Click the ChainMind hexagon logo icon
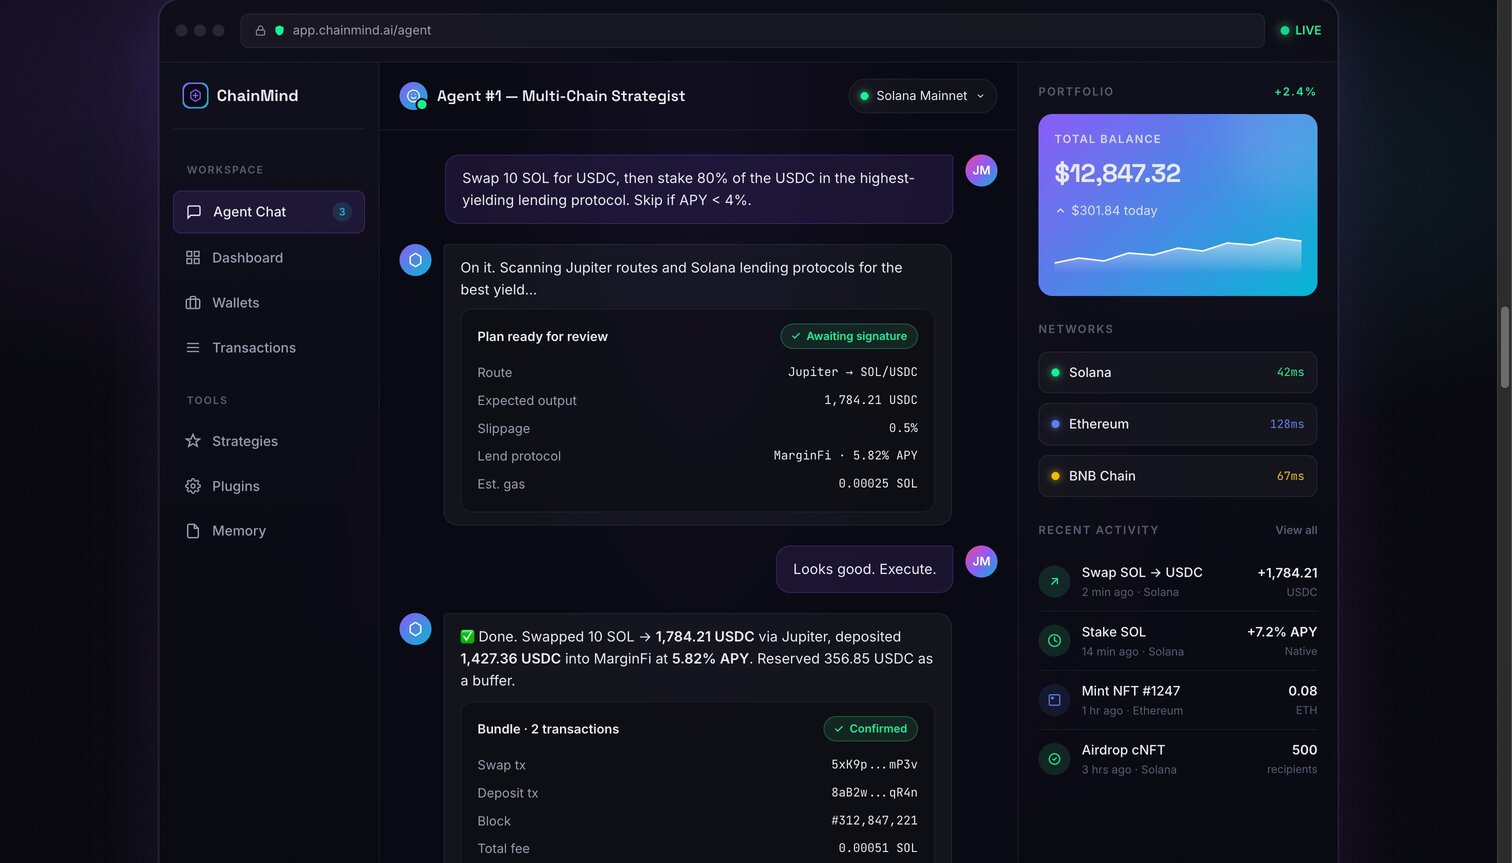This screenshot has width=1512, height=863. (x=195, y=95)
